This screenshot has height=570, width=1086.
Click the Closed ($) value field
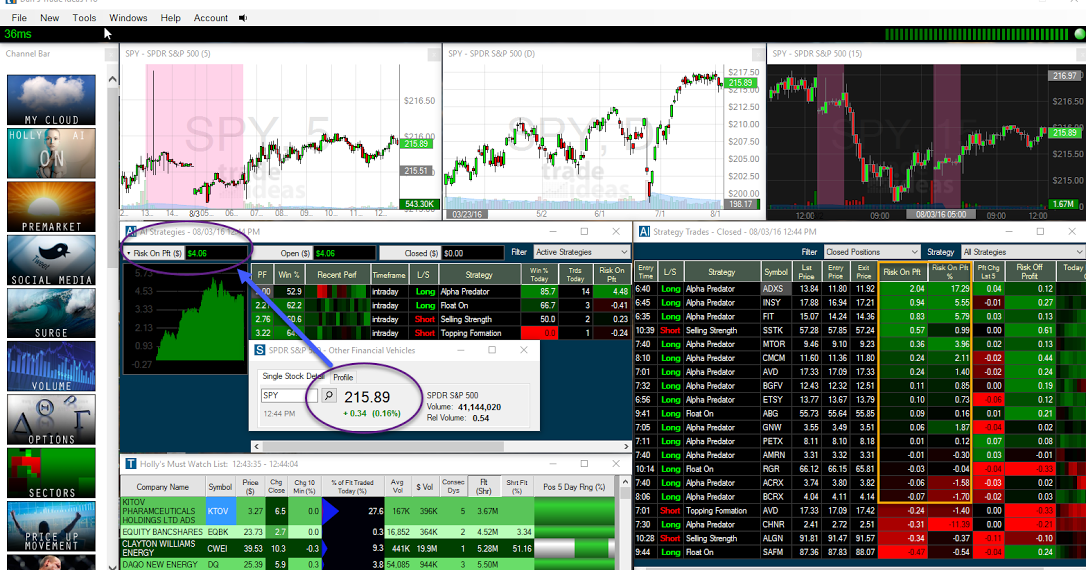point(472,253)
